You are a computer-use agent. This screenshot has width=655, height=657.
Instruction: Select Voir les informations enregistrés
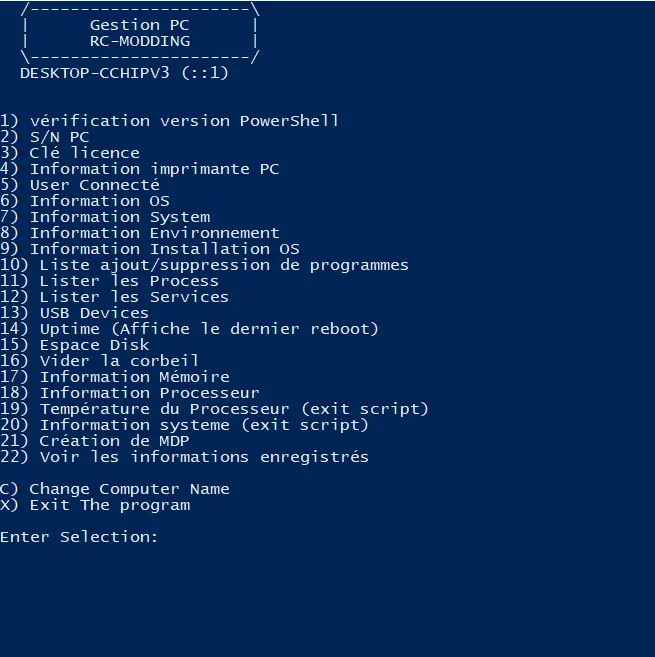tap(184, 457)
